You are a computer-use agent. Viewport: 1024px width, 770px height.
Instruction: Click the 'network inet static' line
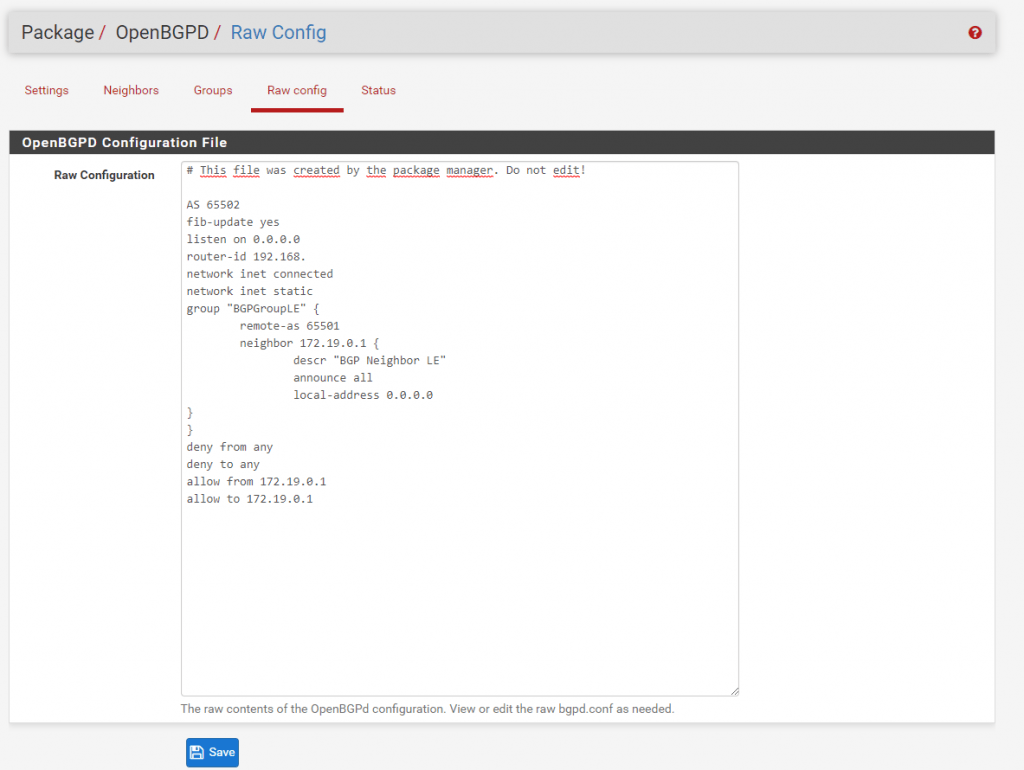coord(249,291)
